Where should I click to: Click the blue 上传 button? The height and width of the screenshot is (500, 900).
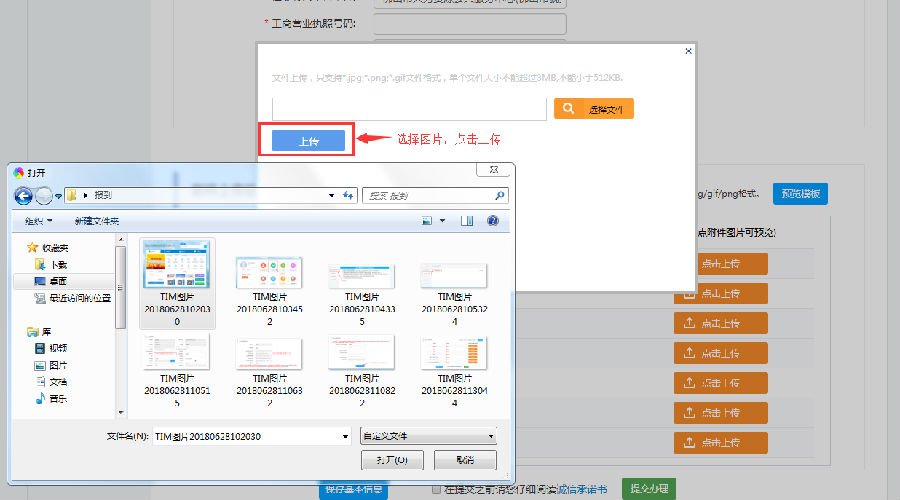(308, 141)
